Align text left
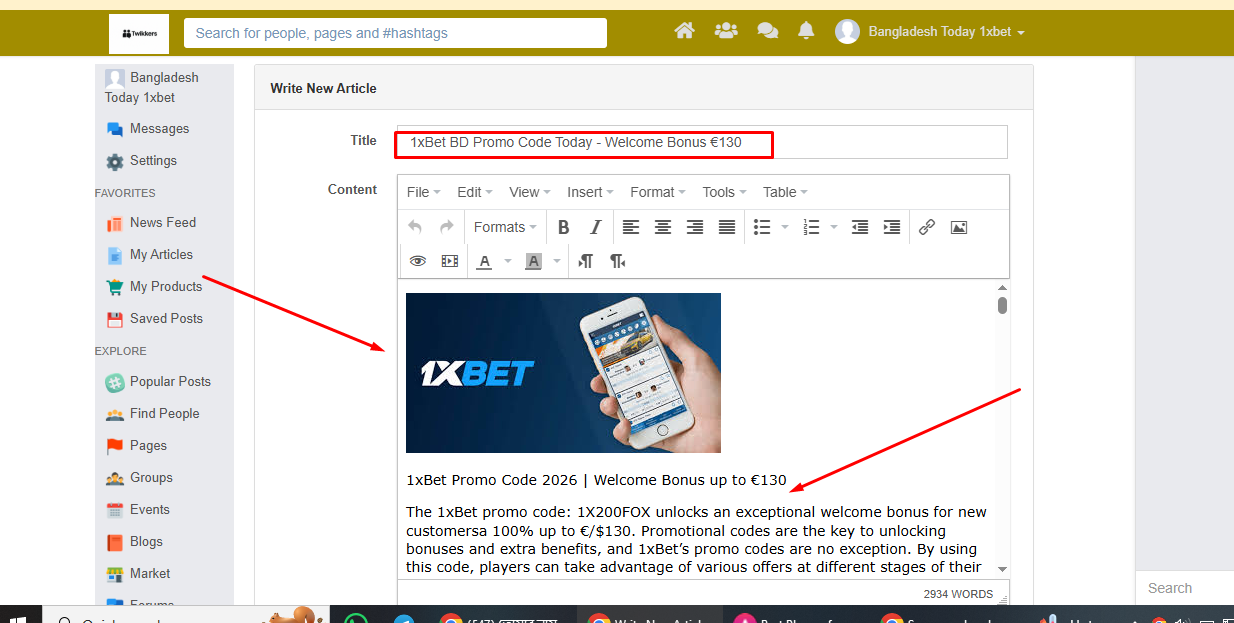Screen dimensions: 1234x623 pos(631,227)
